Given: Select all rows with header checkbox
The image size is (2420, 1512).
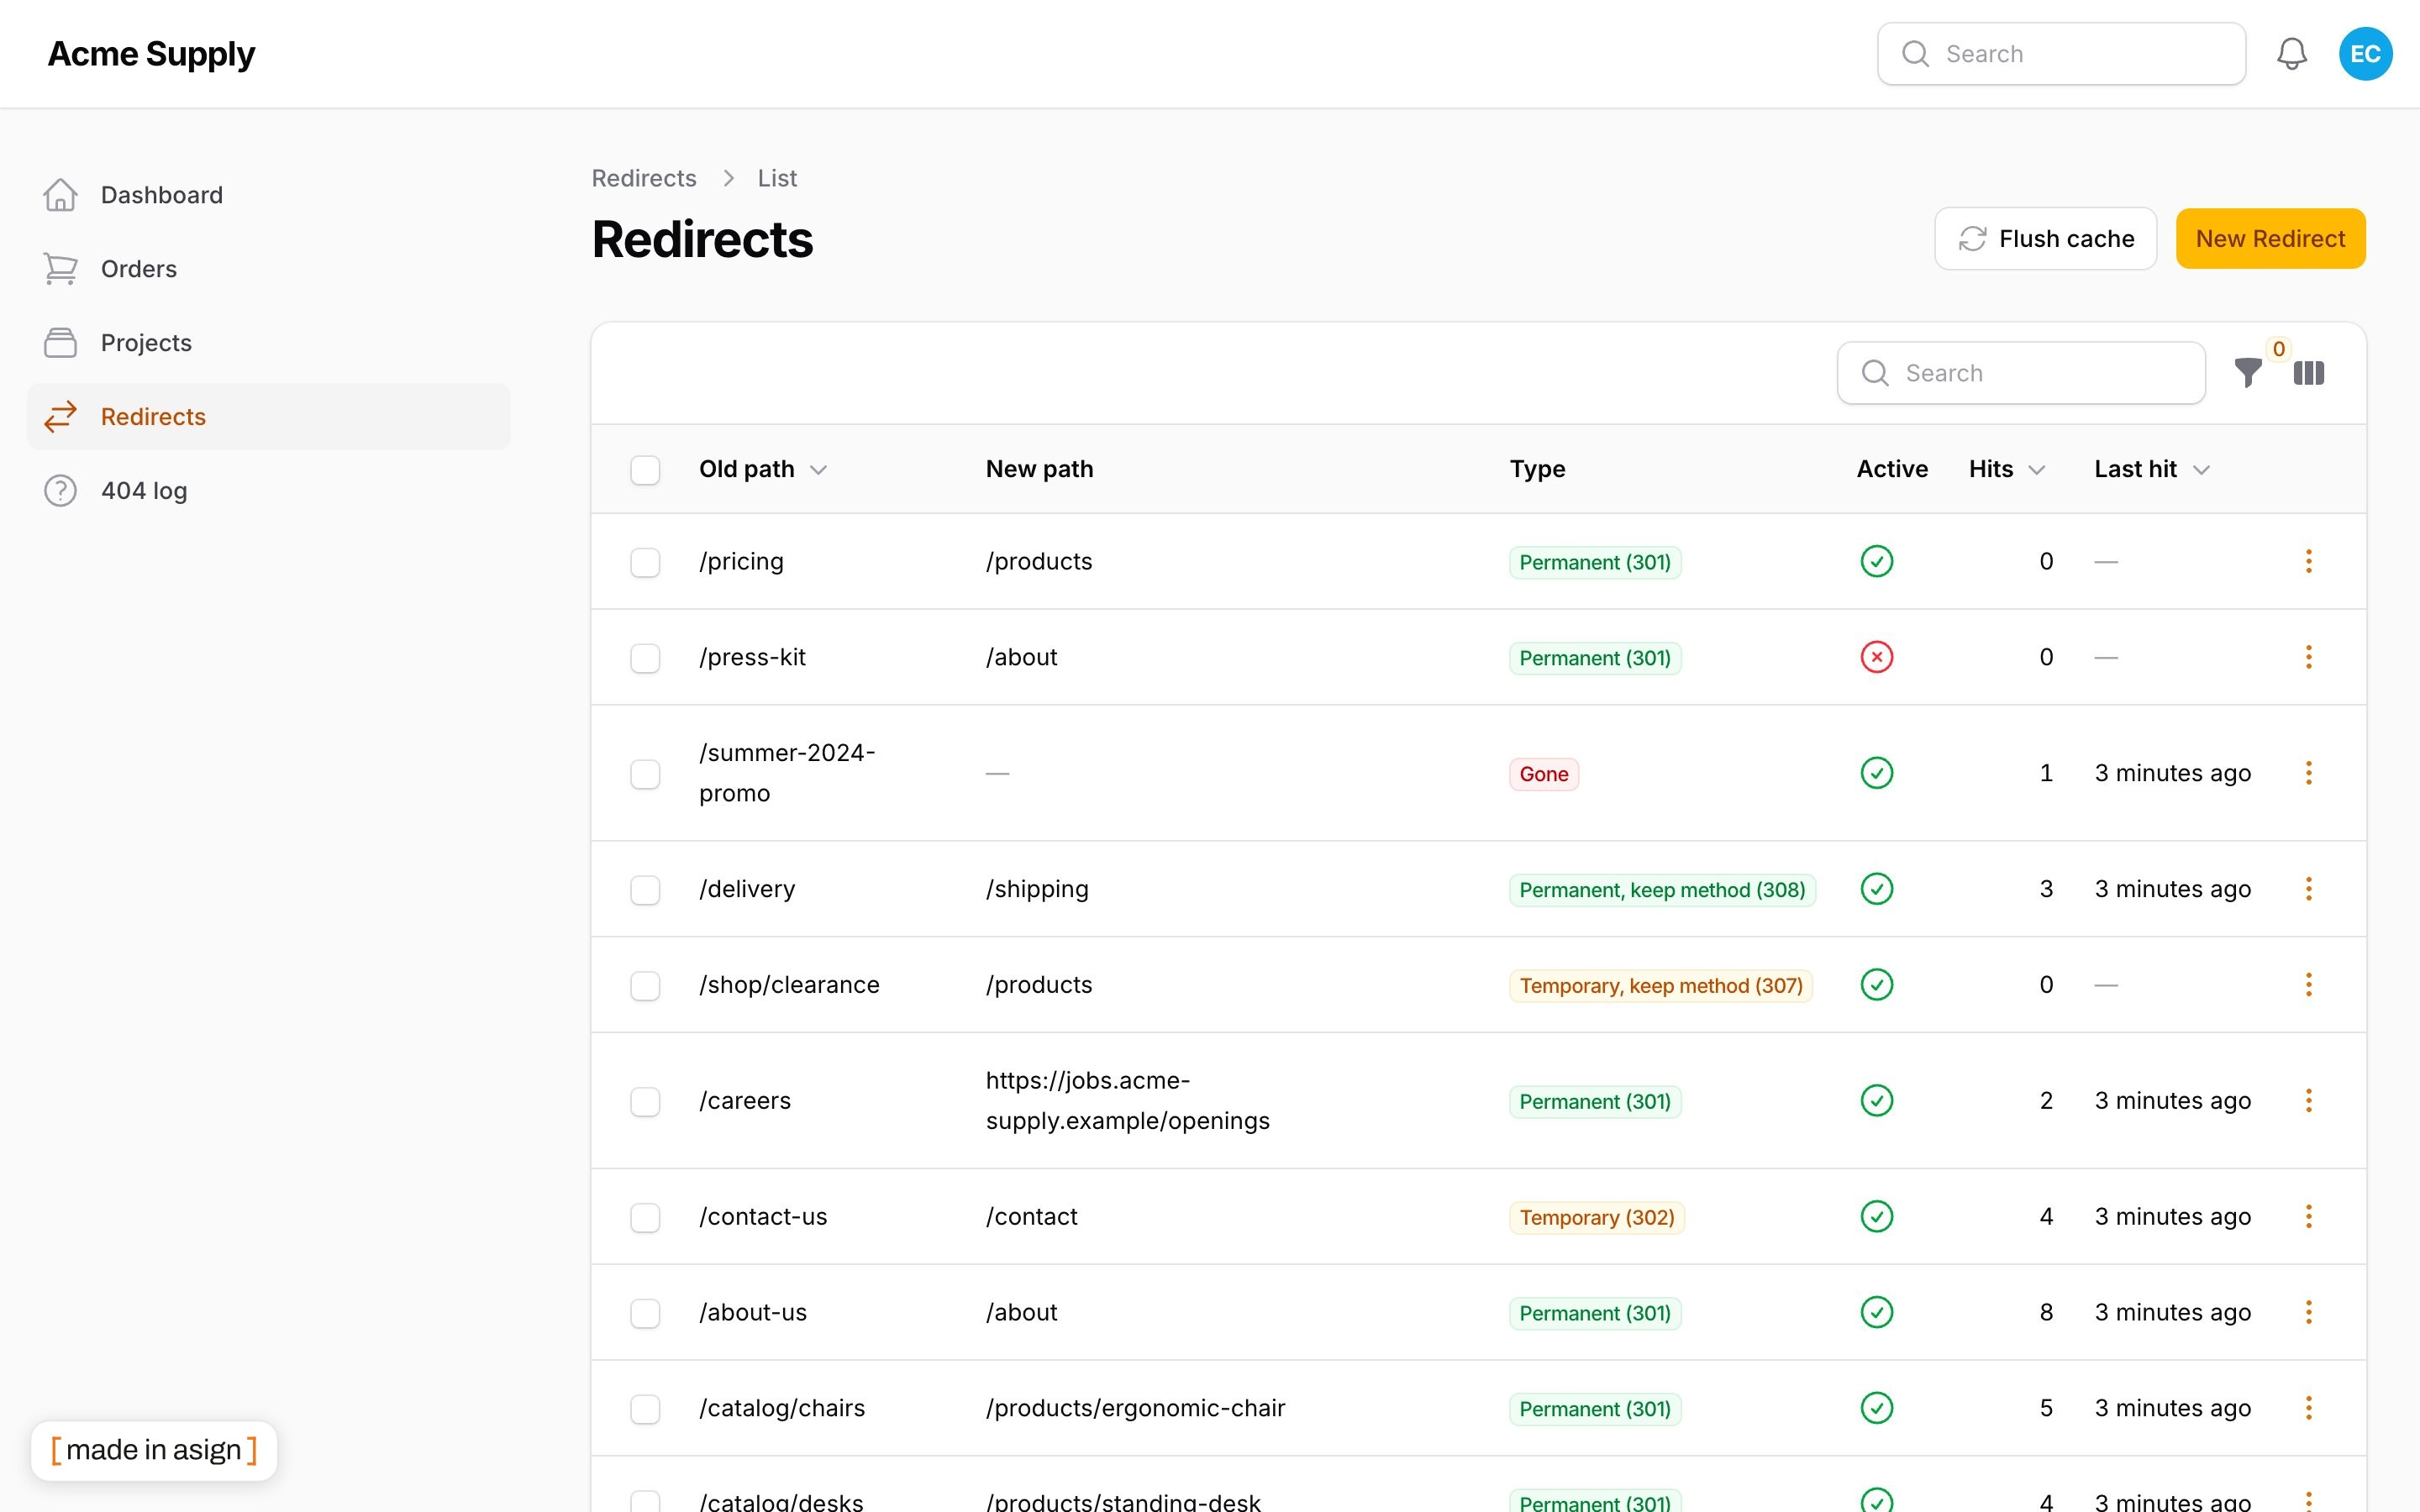Looking at the screenshot, I should pyautogui.click(x=645, y=470).
